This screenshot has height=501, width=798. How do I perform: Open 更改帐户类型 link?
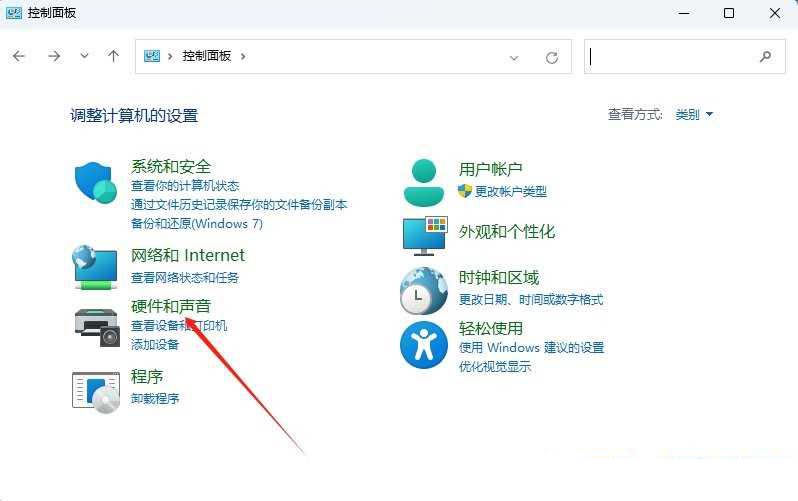point(510,191)
